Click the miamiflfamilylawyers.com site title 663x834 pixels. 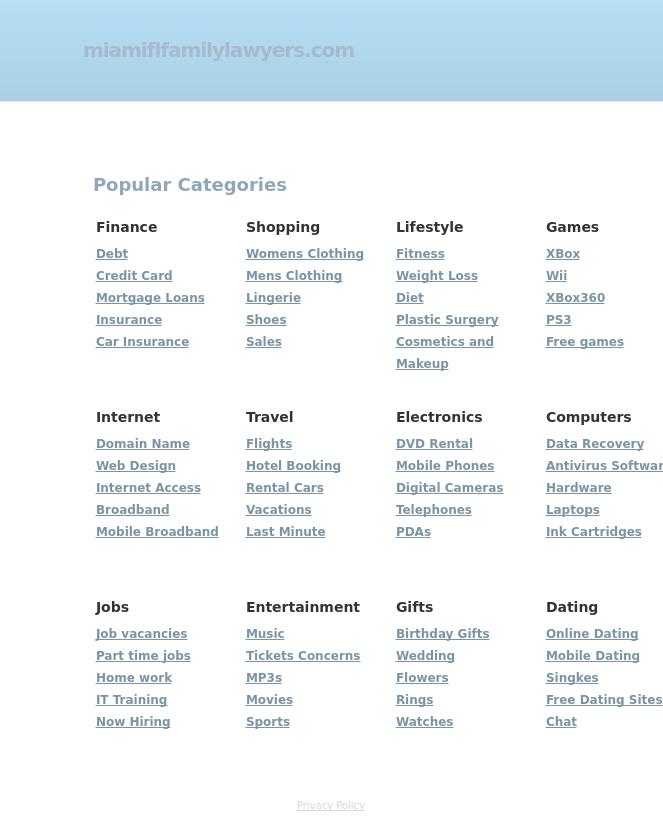(218, 50)
